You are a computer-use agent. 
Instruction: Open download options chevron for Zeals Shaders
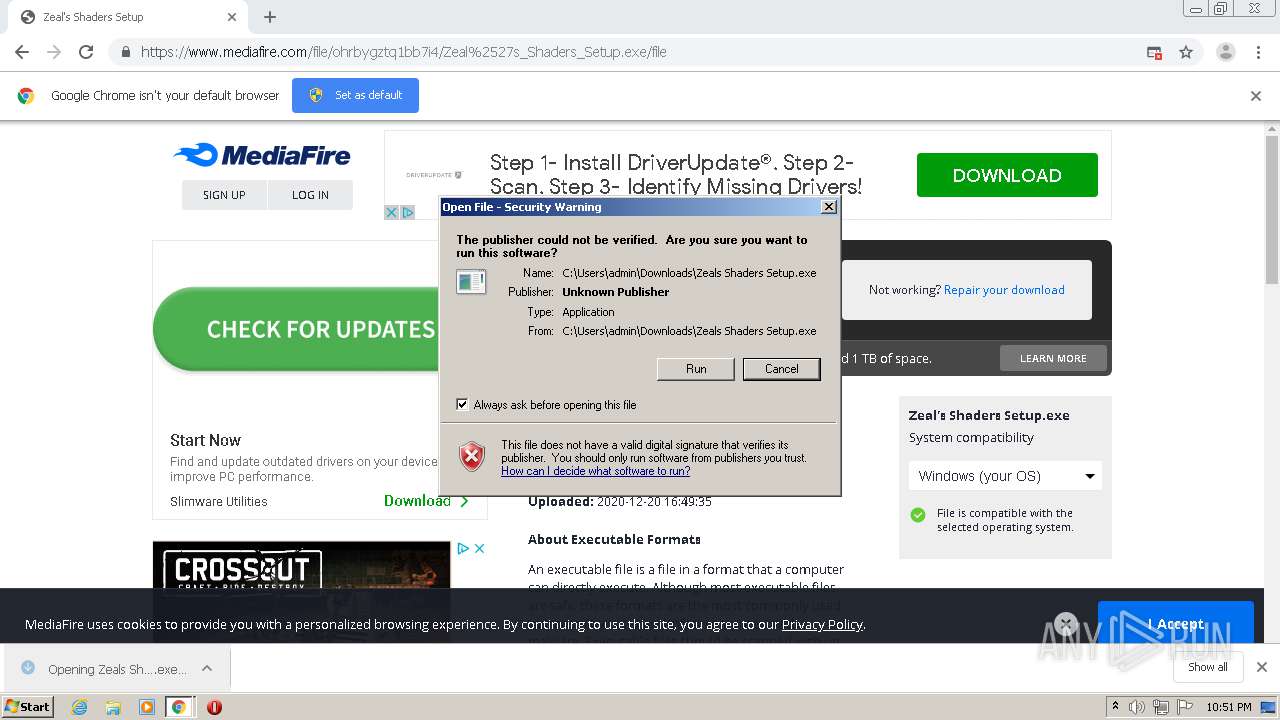coord(207,668)
